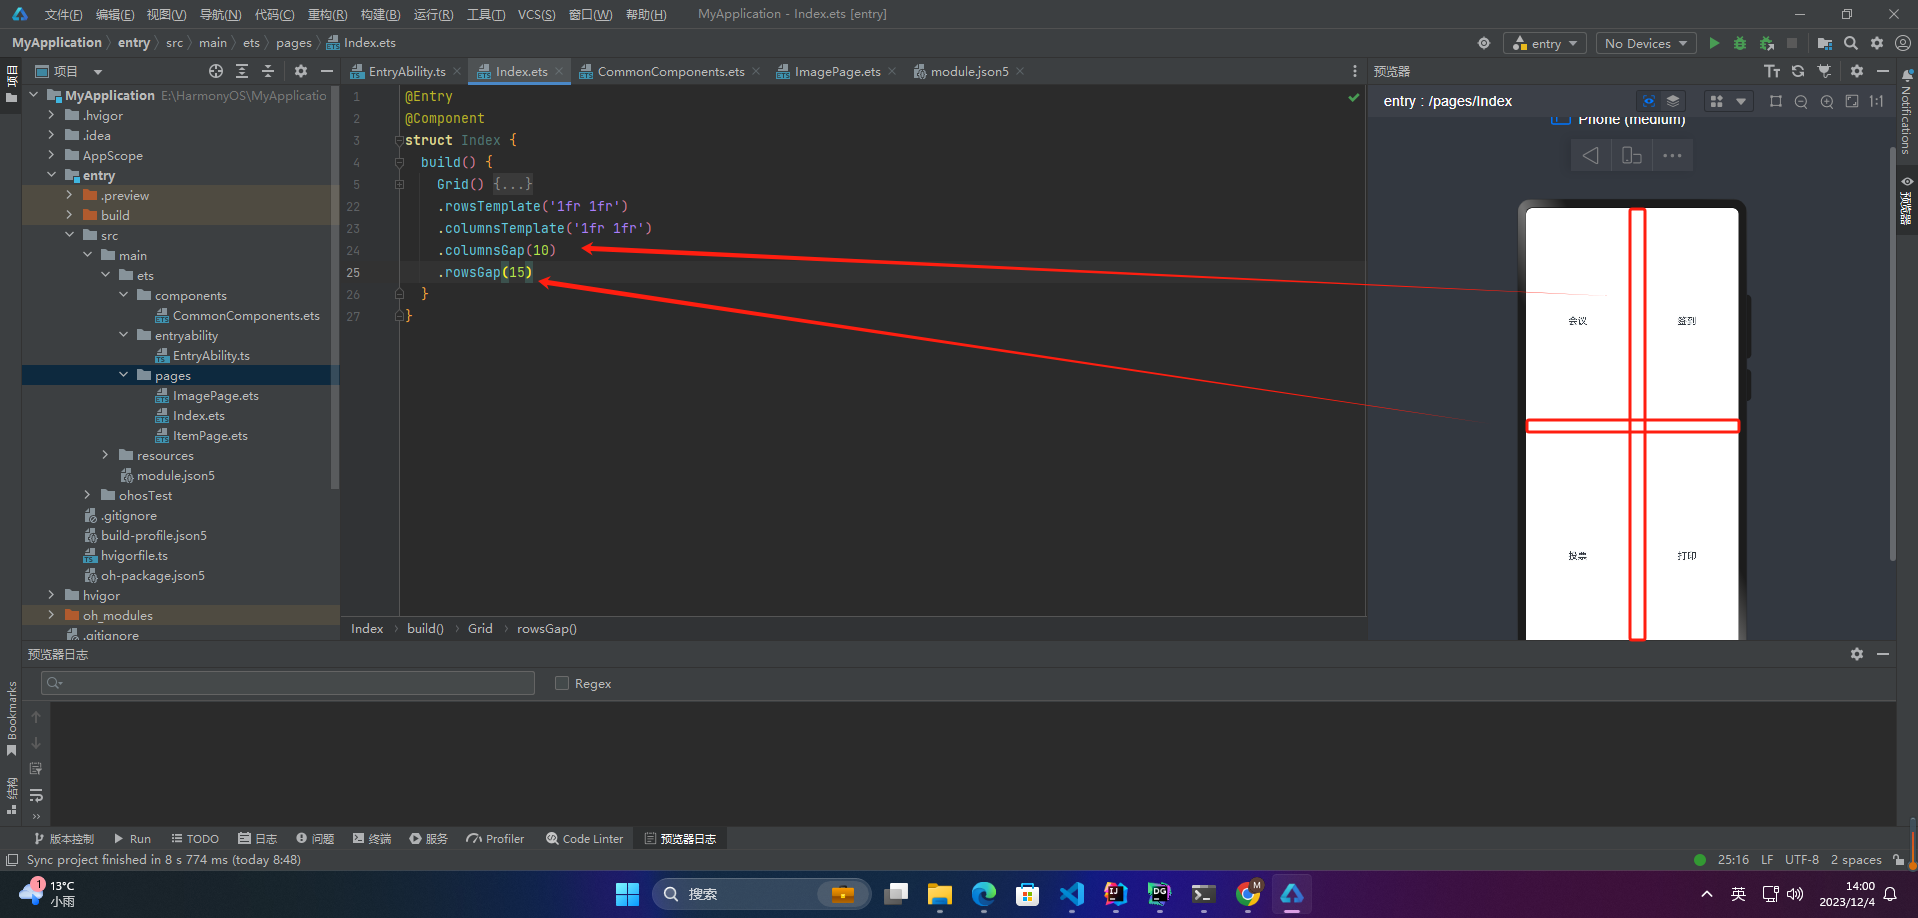
Task: Select opened file in project tree icon
Action: (216, 71)
